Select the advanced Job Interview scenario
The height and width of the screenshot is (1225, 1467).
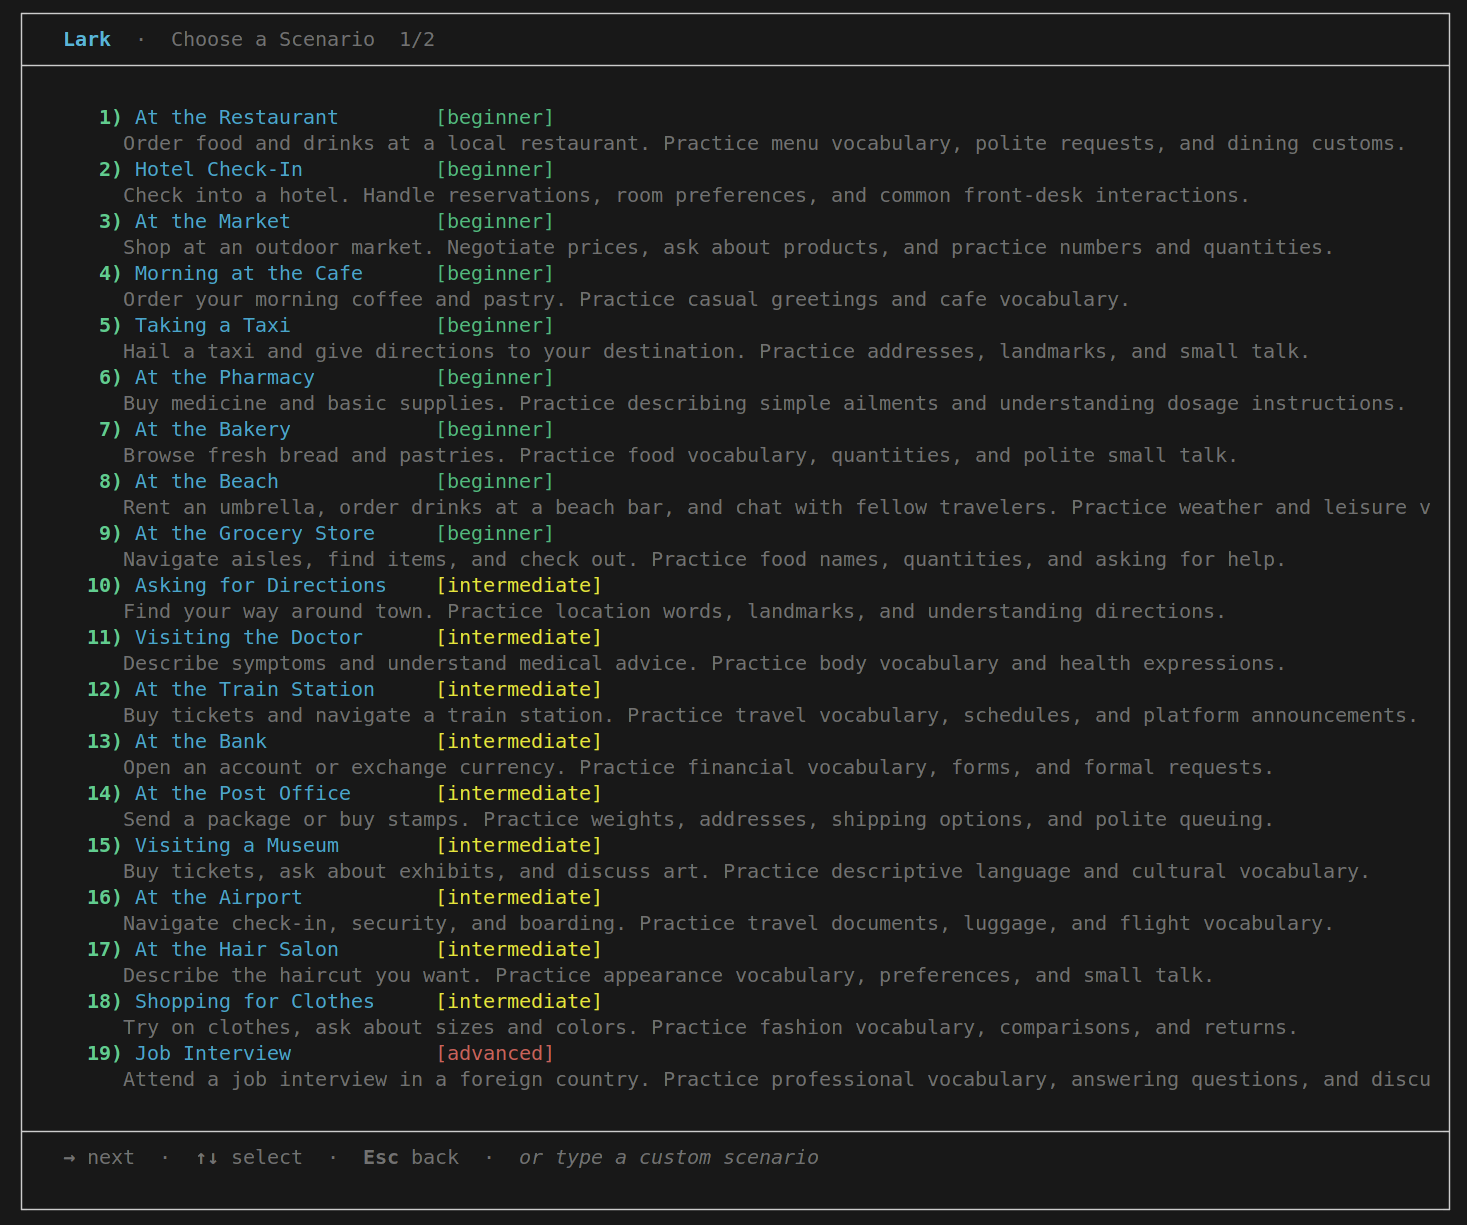point(212,1053)
